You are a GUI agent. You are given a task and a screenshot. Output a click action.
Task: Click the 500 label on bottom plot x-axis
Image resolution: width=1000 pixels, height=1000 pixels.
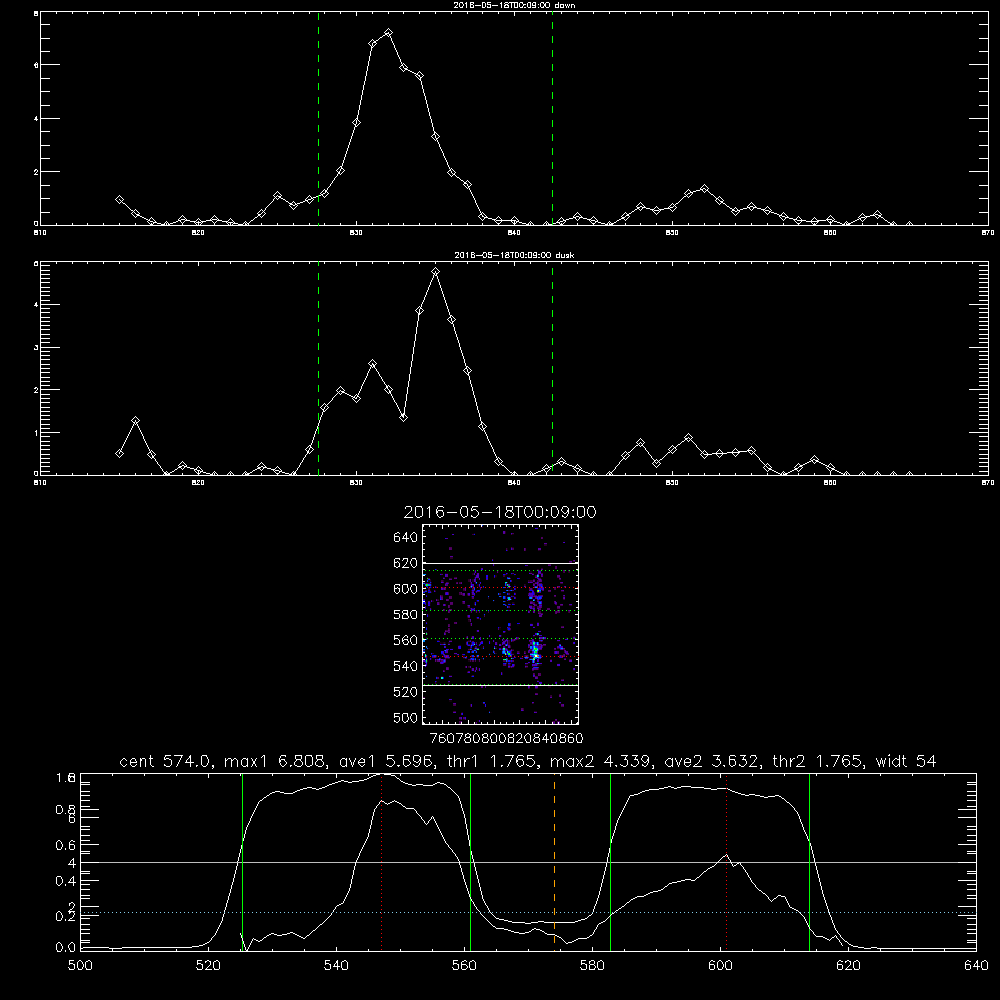(x=80, y=966)
